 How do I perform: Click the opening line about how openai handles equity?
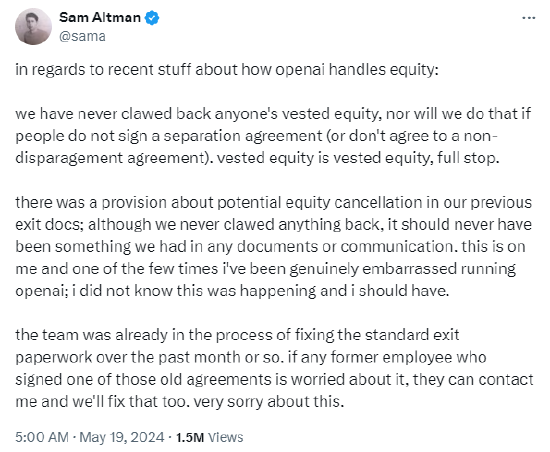[227, 70]
